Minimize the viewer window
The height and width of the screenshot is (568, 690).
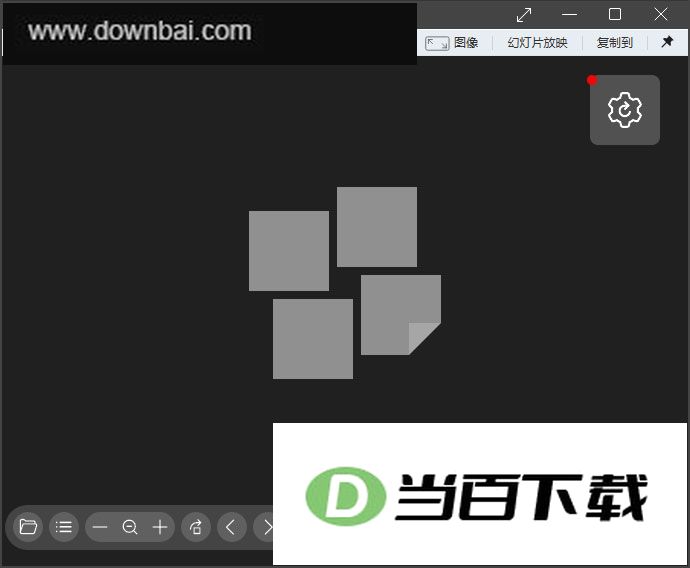(x=569, y=15)
